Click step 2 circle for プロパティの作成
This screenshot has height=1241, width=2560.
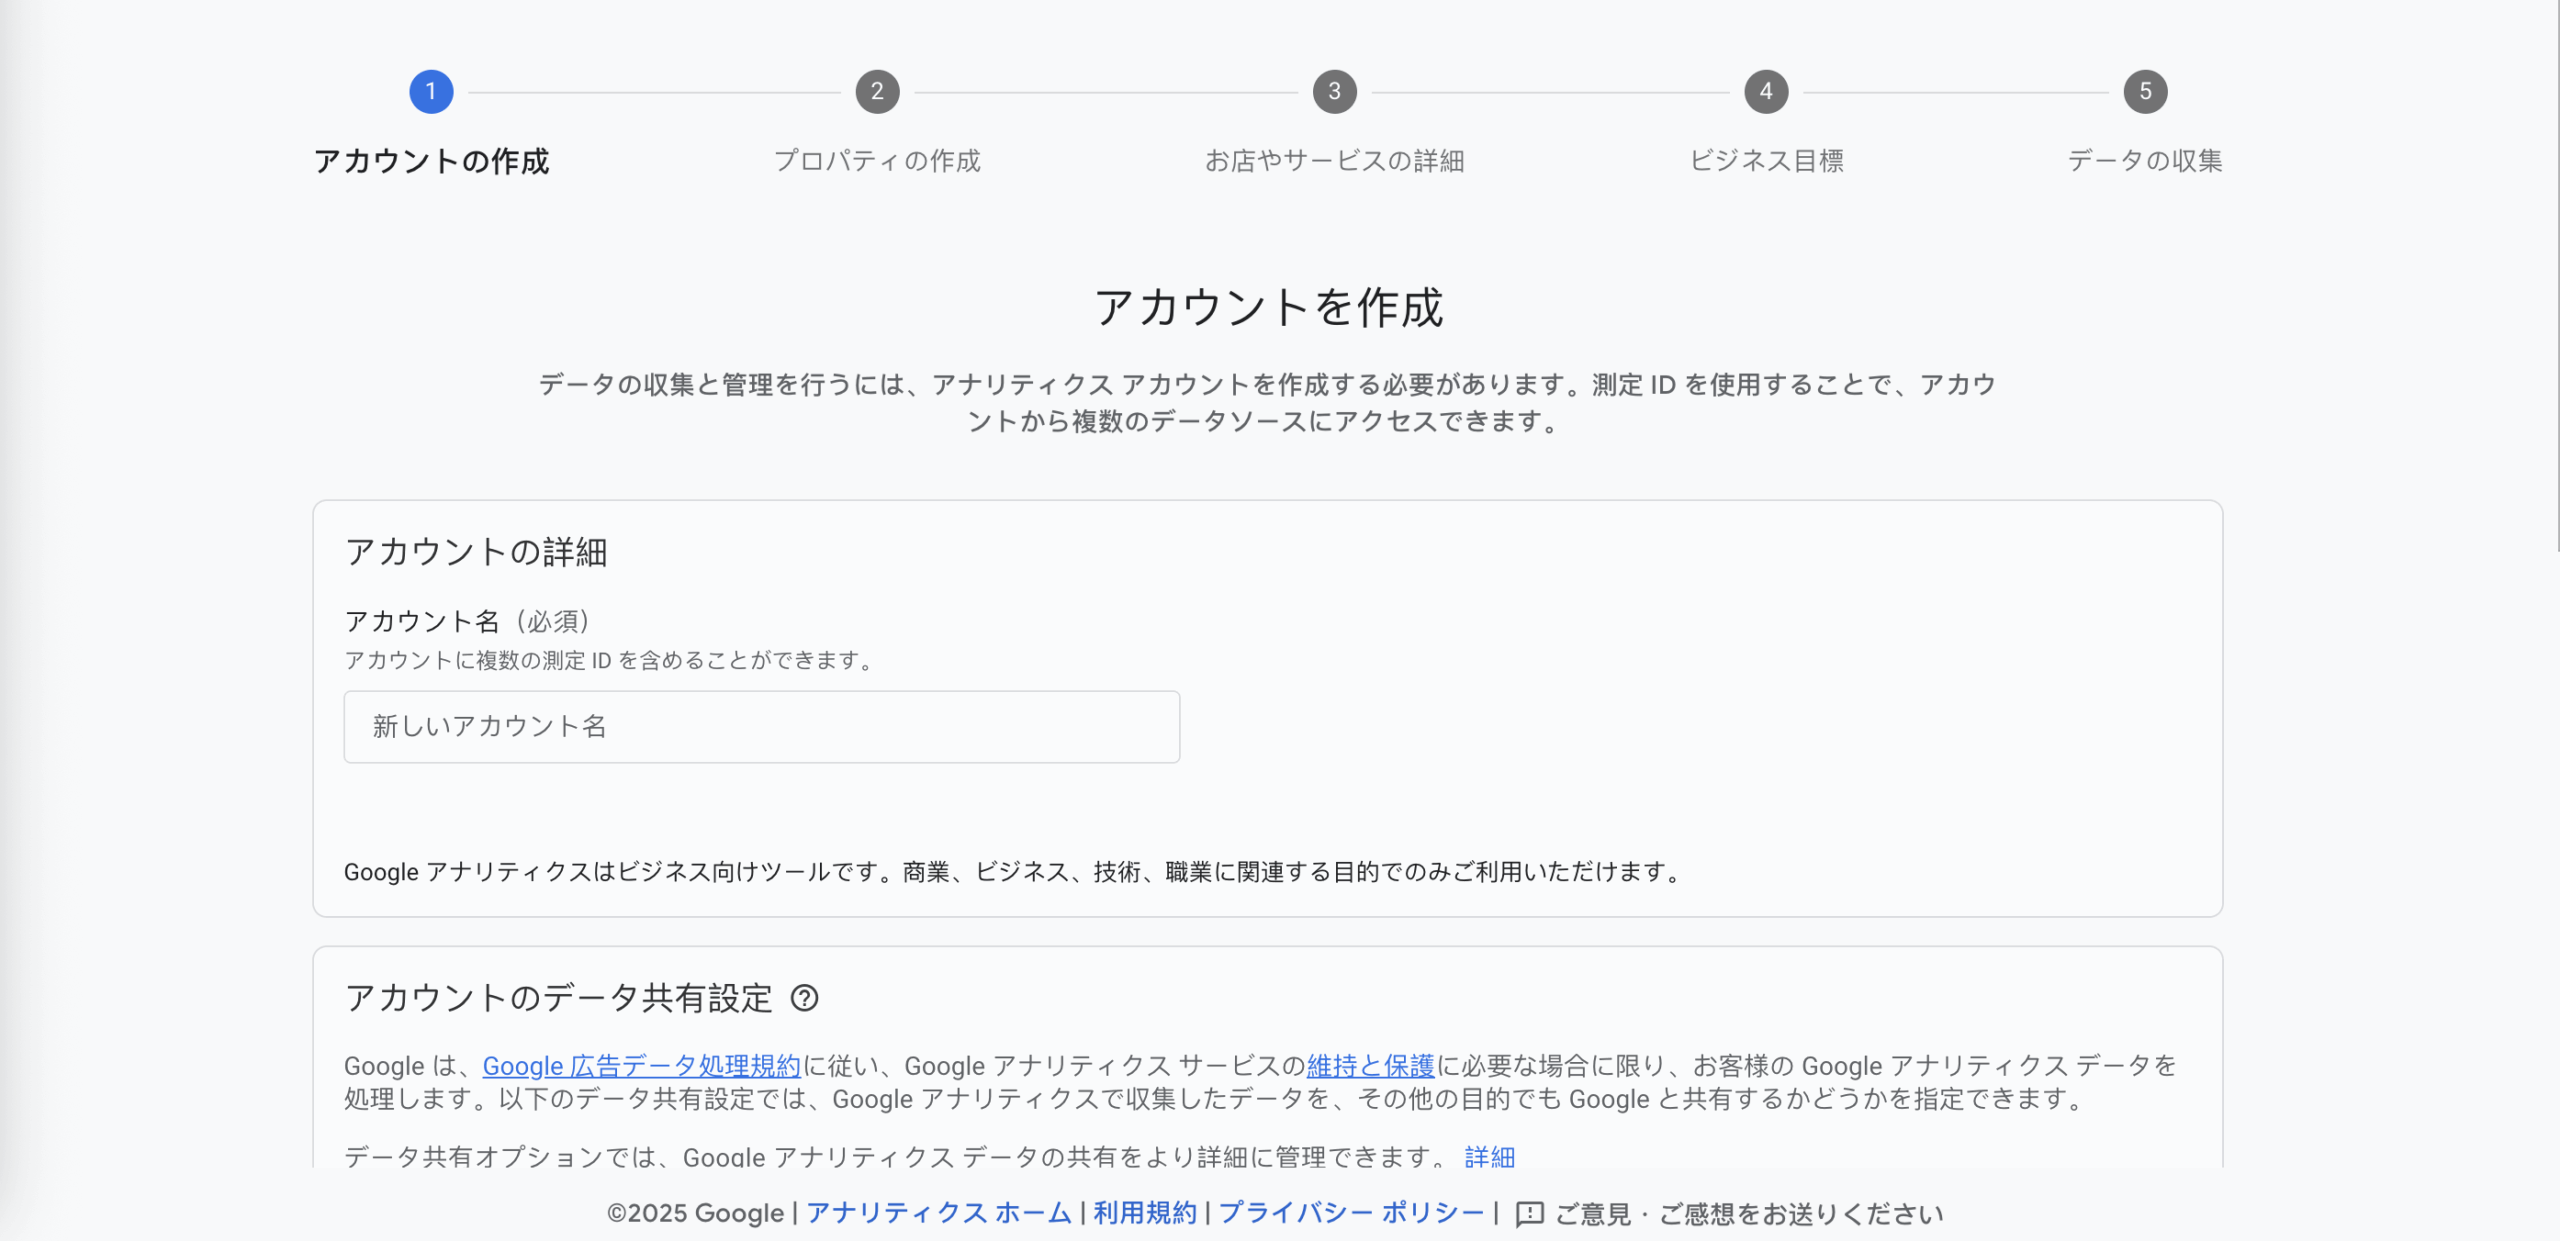click(877, 92)
